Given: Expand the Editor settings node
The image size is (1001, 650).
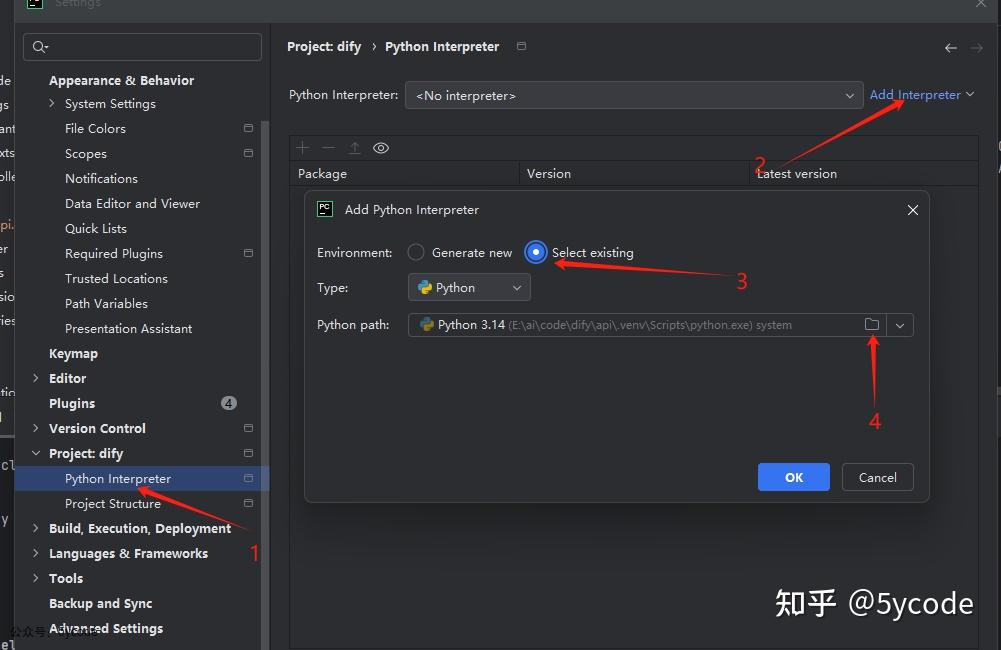Looking at the screenshot, I should click(x=36, y=378).
